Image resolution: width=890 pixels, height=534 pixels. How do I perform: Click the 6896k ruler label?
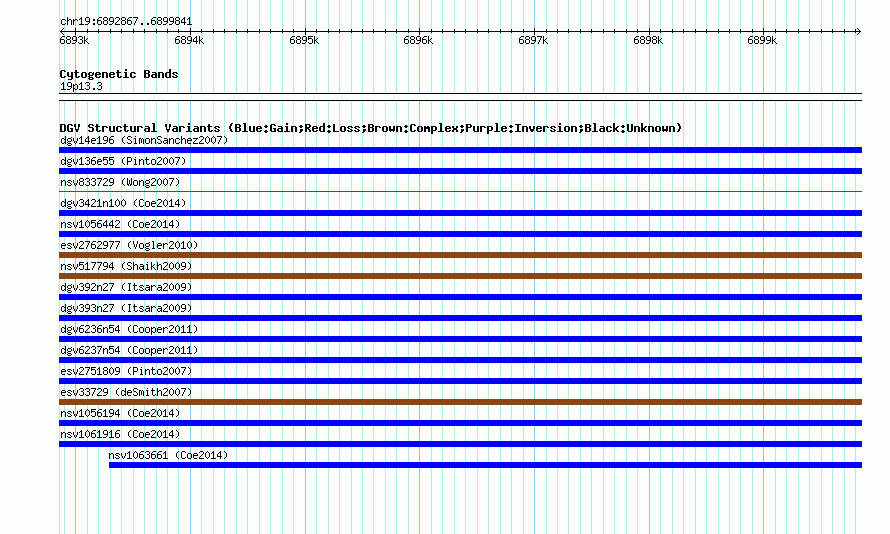point(418,40)
